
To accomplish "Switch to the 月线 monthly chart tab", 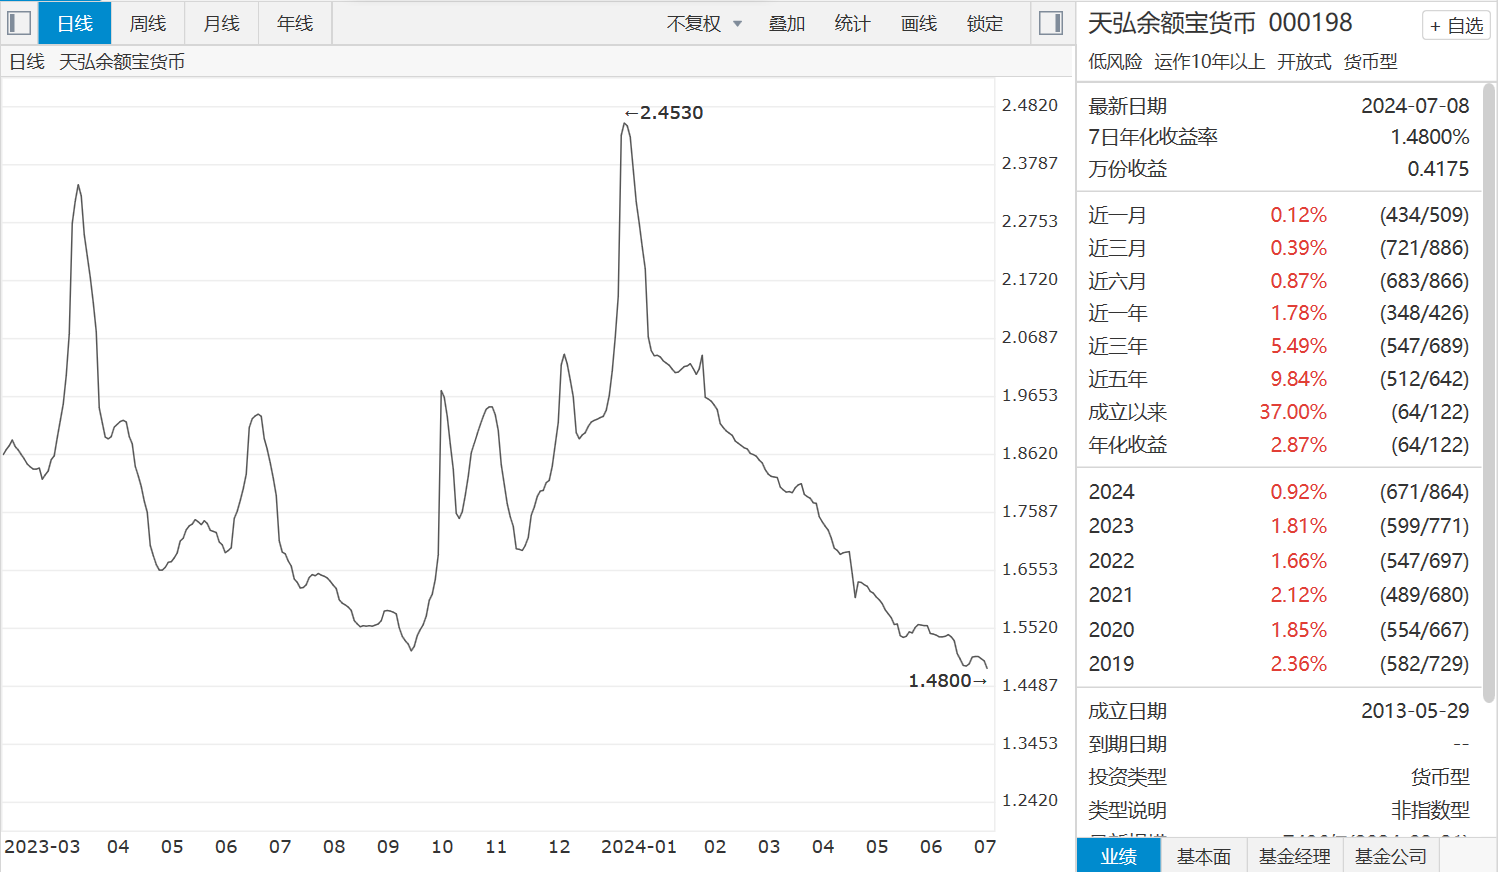I will (222, 23).
